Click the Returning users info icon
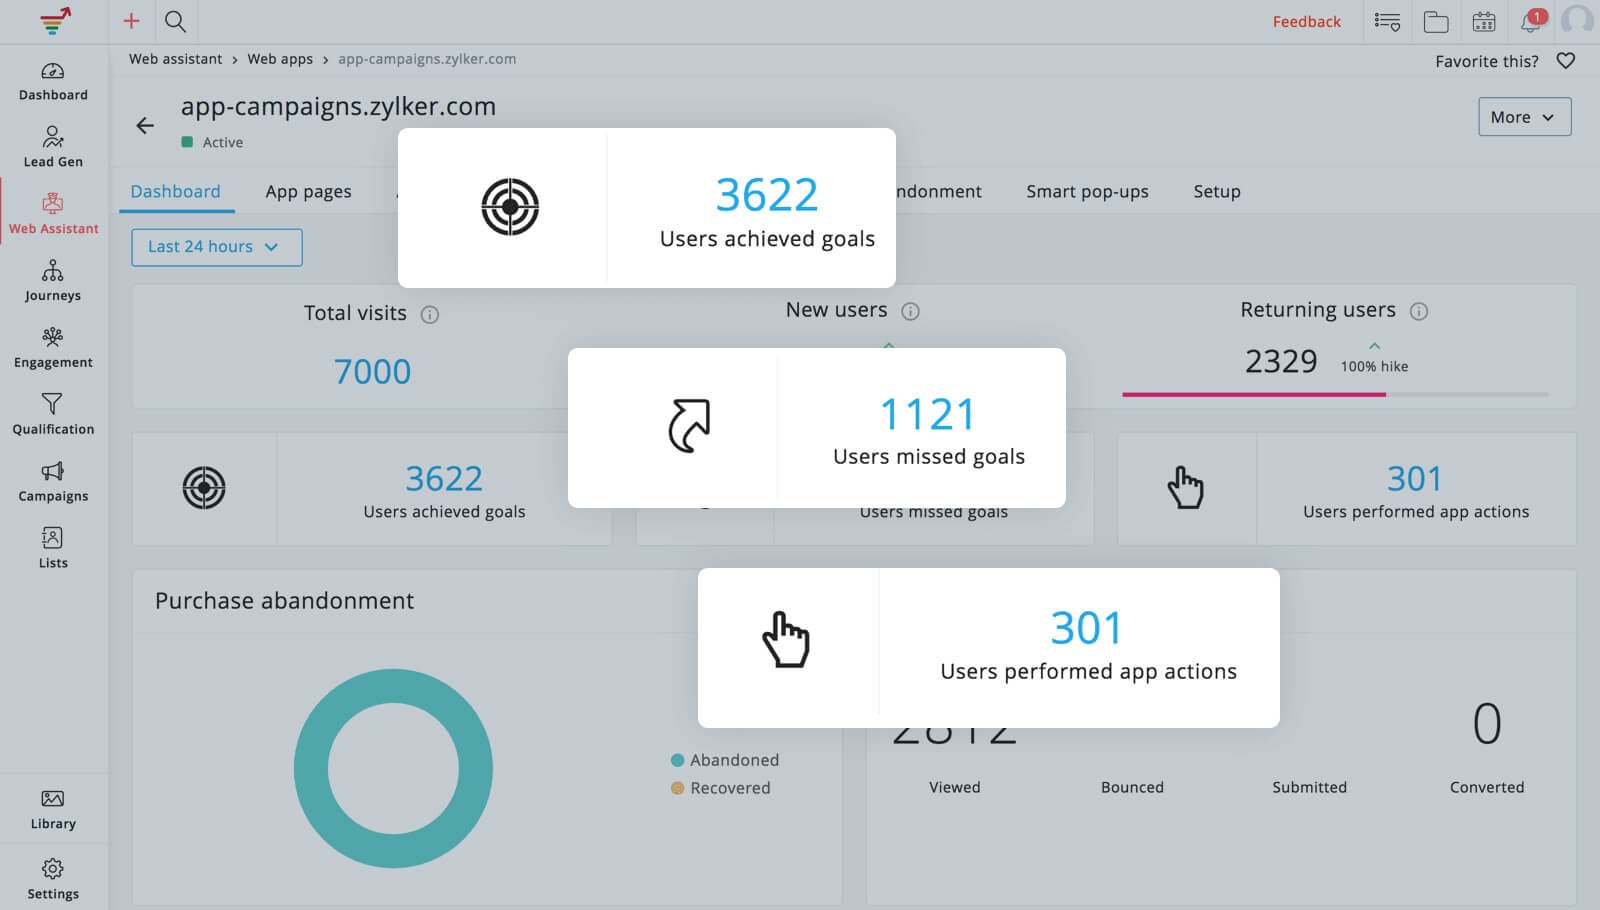1600x910 pixels. click(x=1419, y=311)
